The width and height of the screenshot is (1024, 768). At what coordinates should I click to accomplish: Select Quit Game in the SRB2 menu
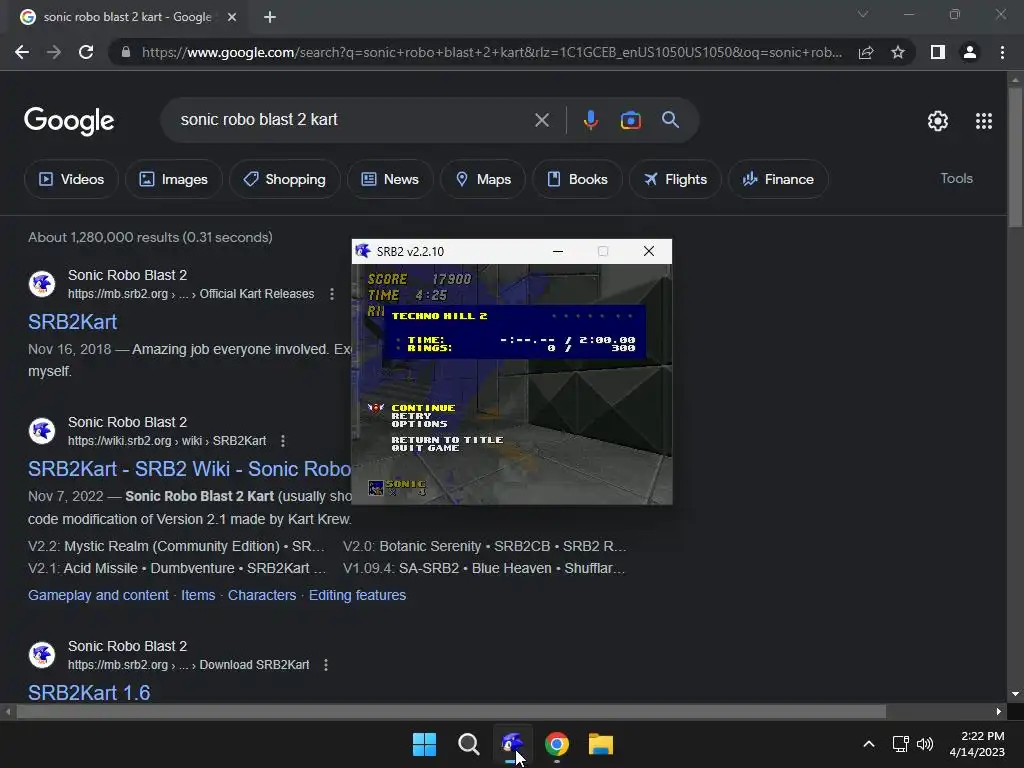point(425,447)
